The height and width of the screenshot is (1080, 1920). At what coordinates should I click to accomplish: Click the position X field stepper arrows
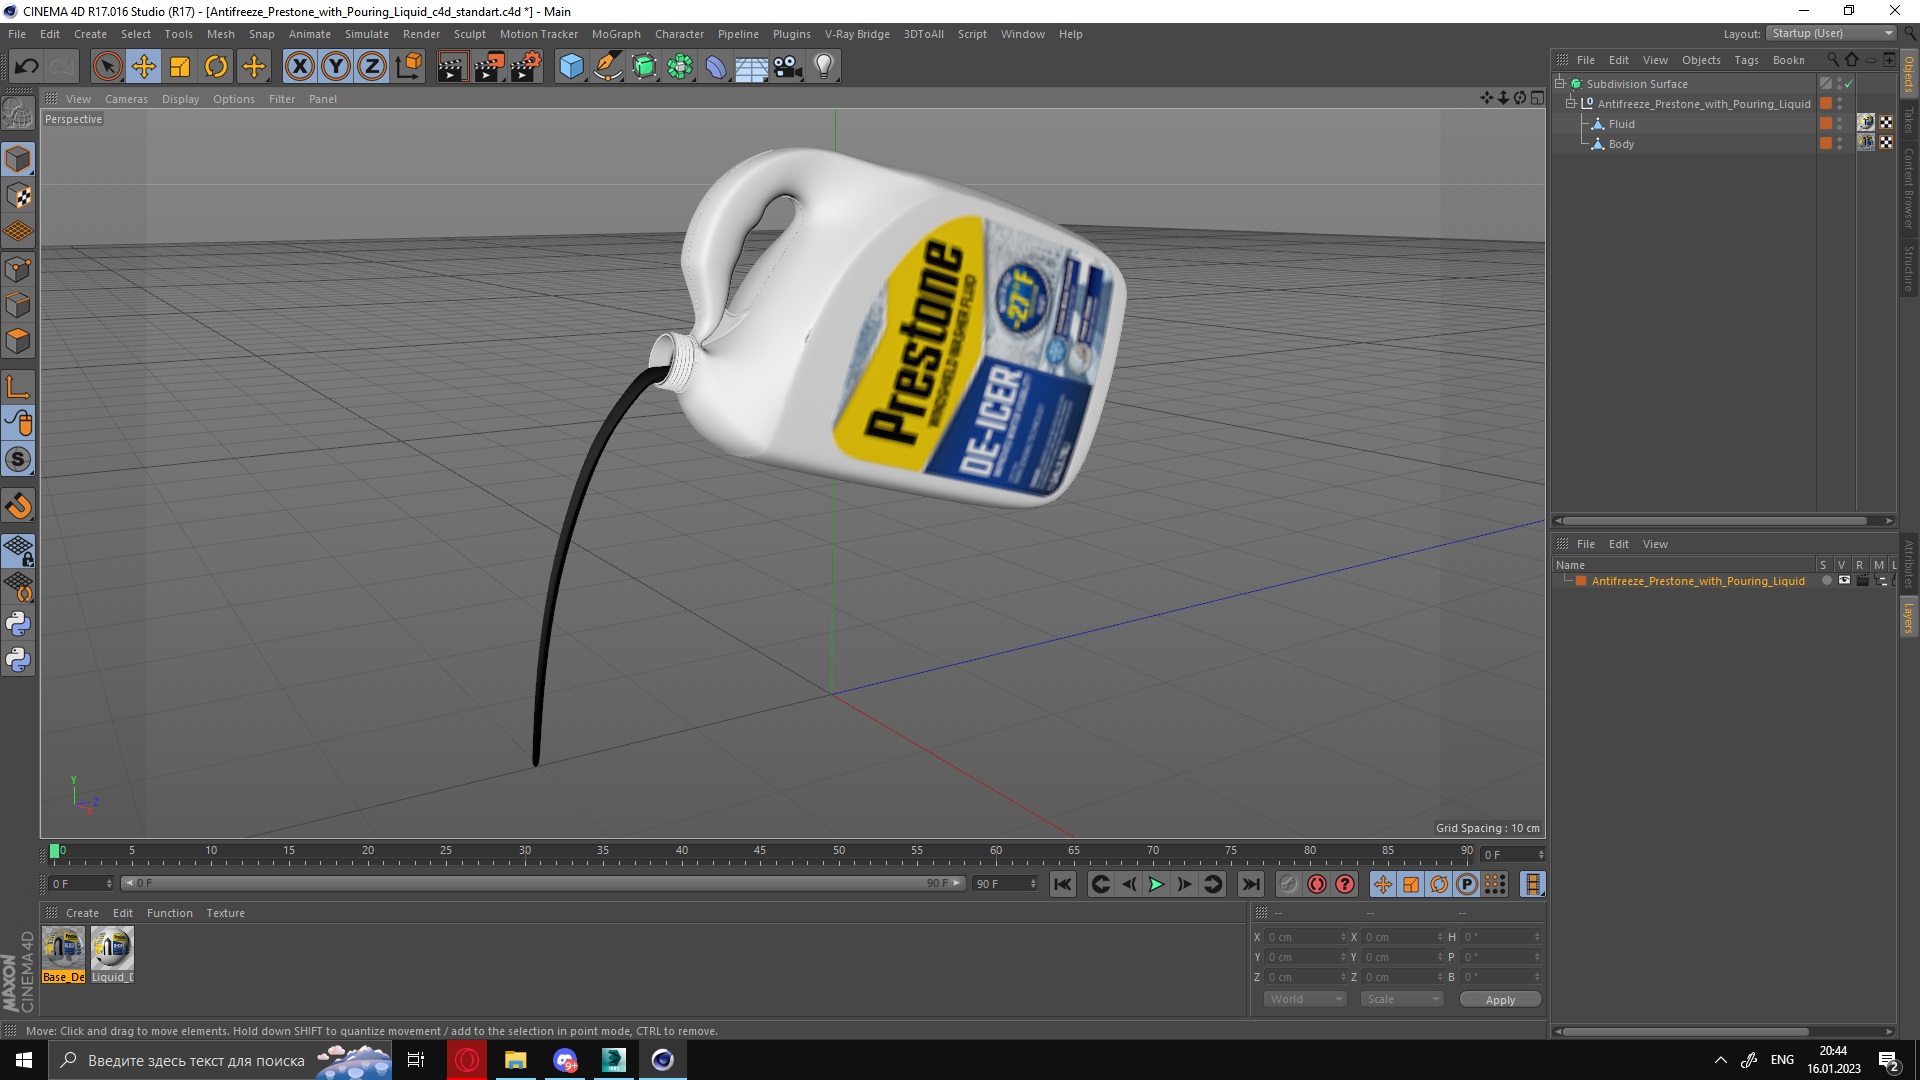coord(1343,937)
